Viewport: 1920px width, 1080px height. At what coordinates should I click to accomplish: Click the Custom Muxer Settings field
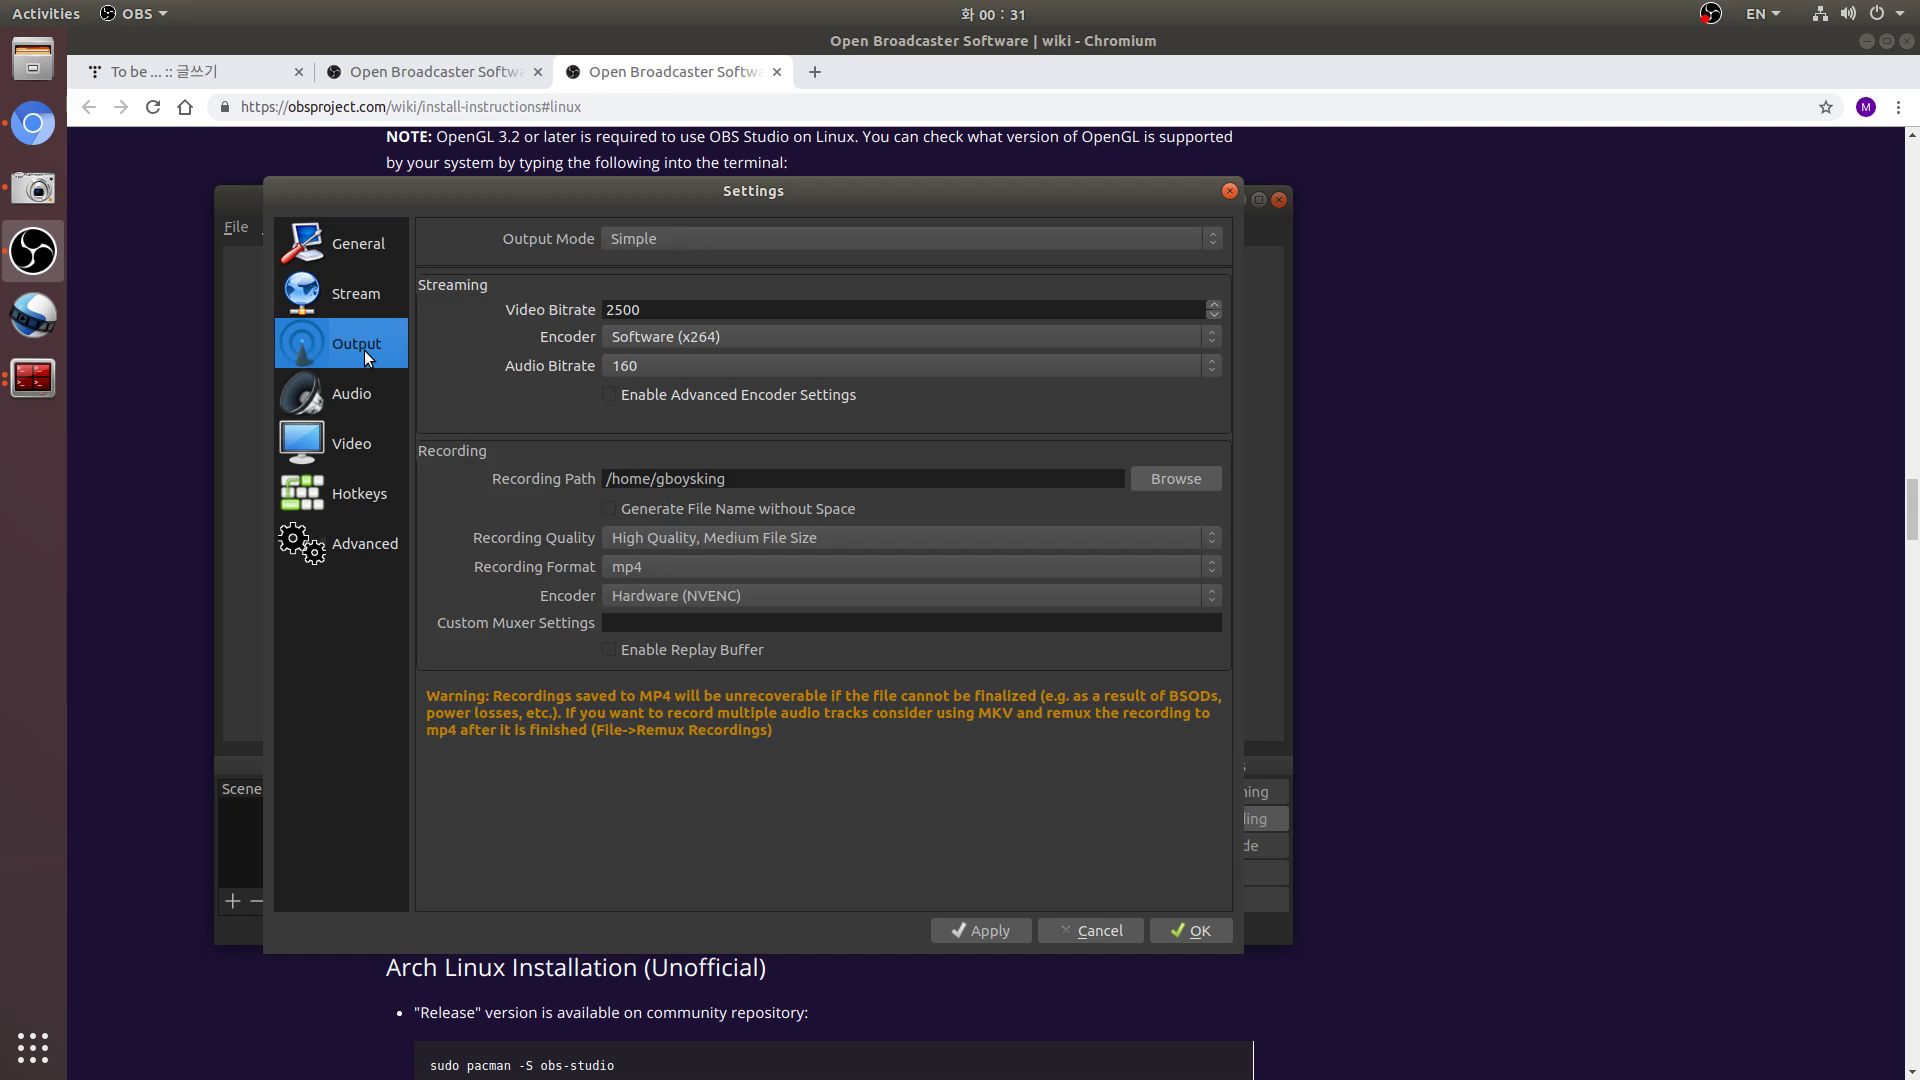coord(911,623)
